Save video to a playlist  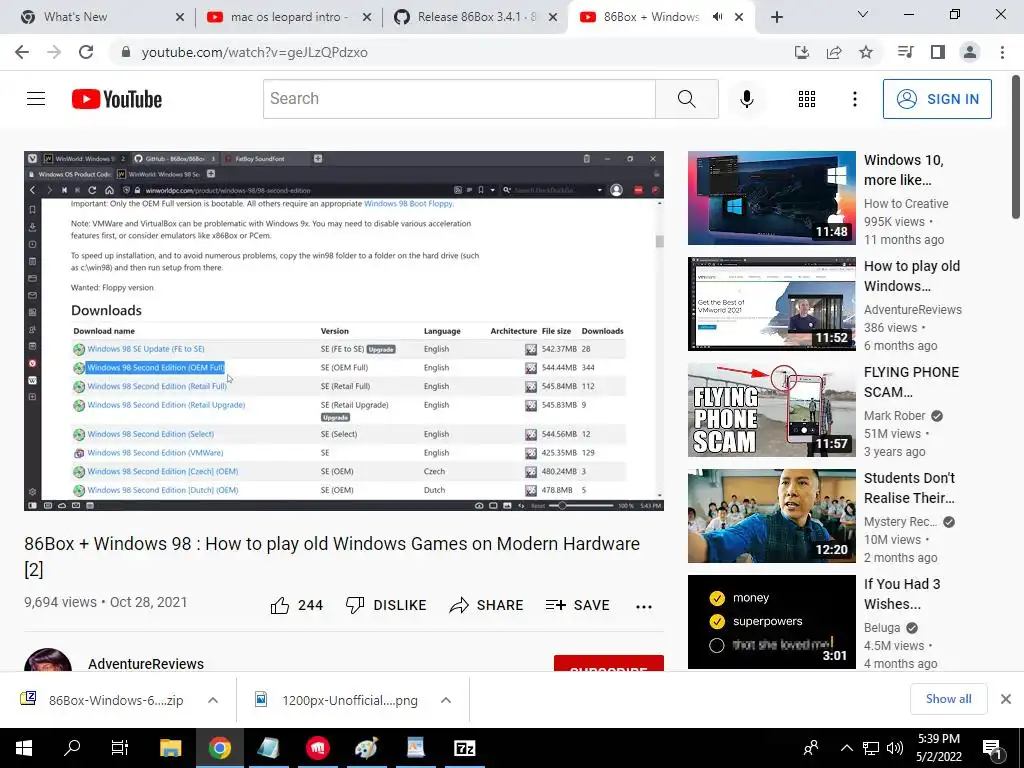[577, 605]
